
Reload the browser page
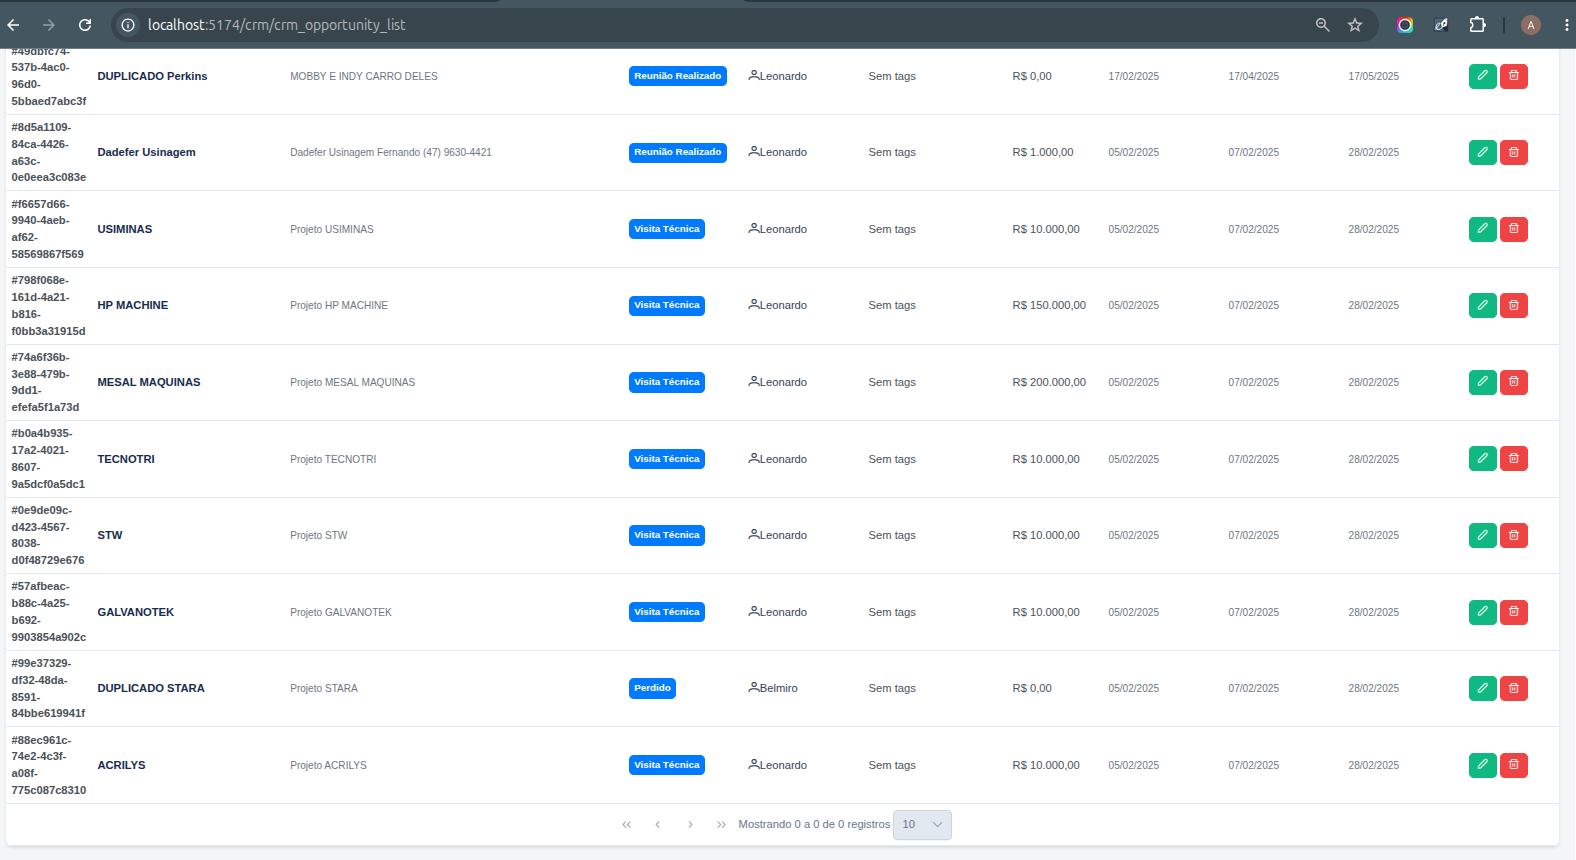click(85, 25)
